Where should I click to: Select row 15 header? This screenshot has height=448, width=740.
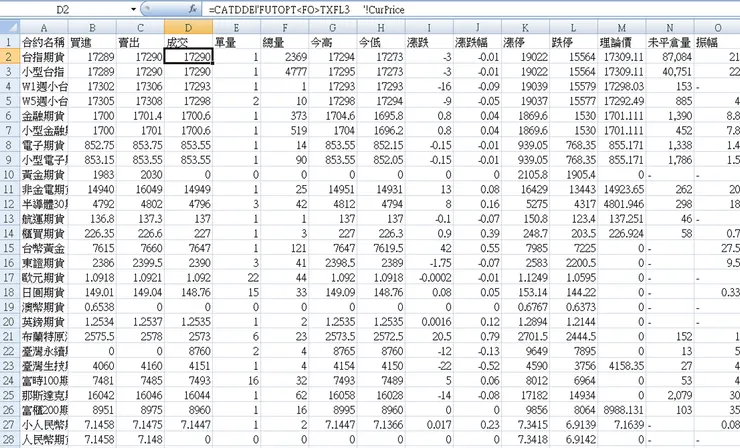9,248
